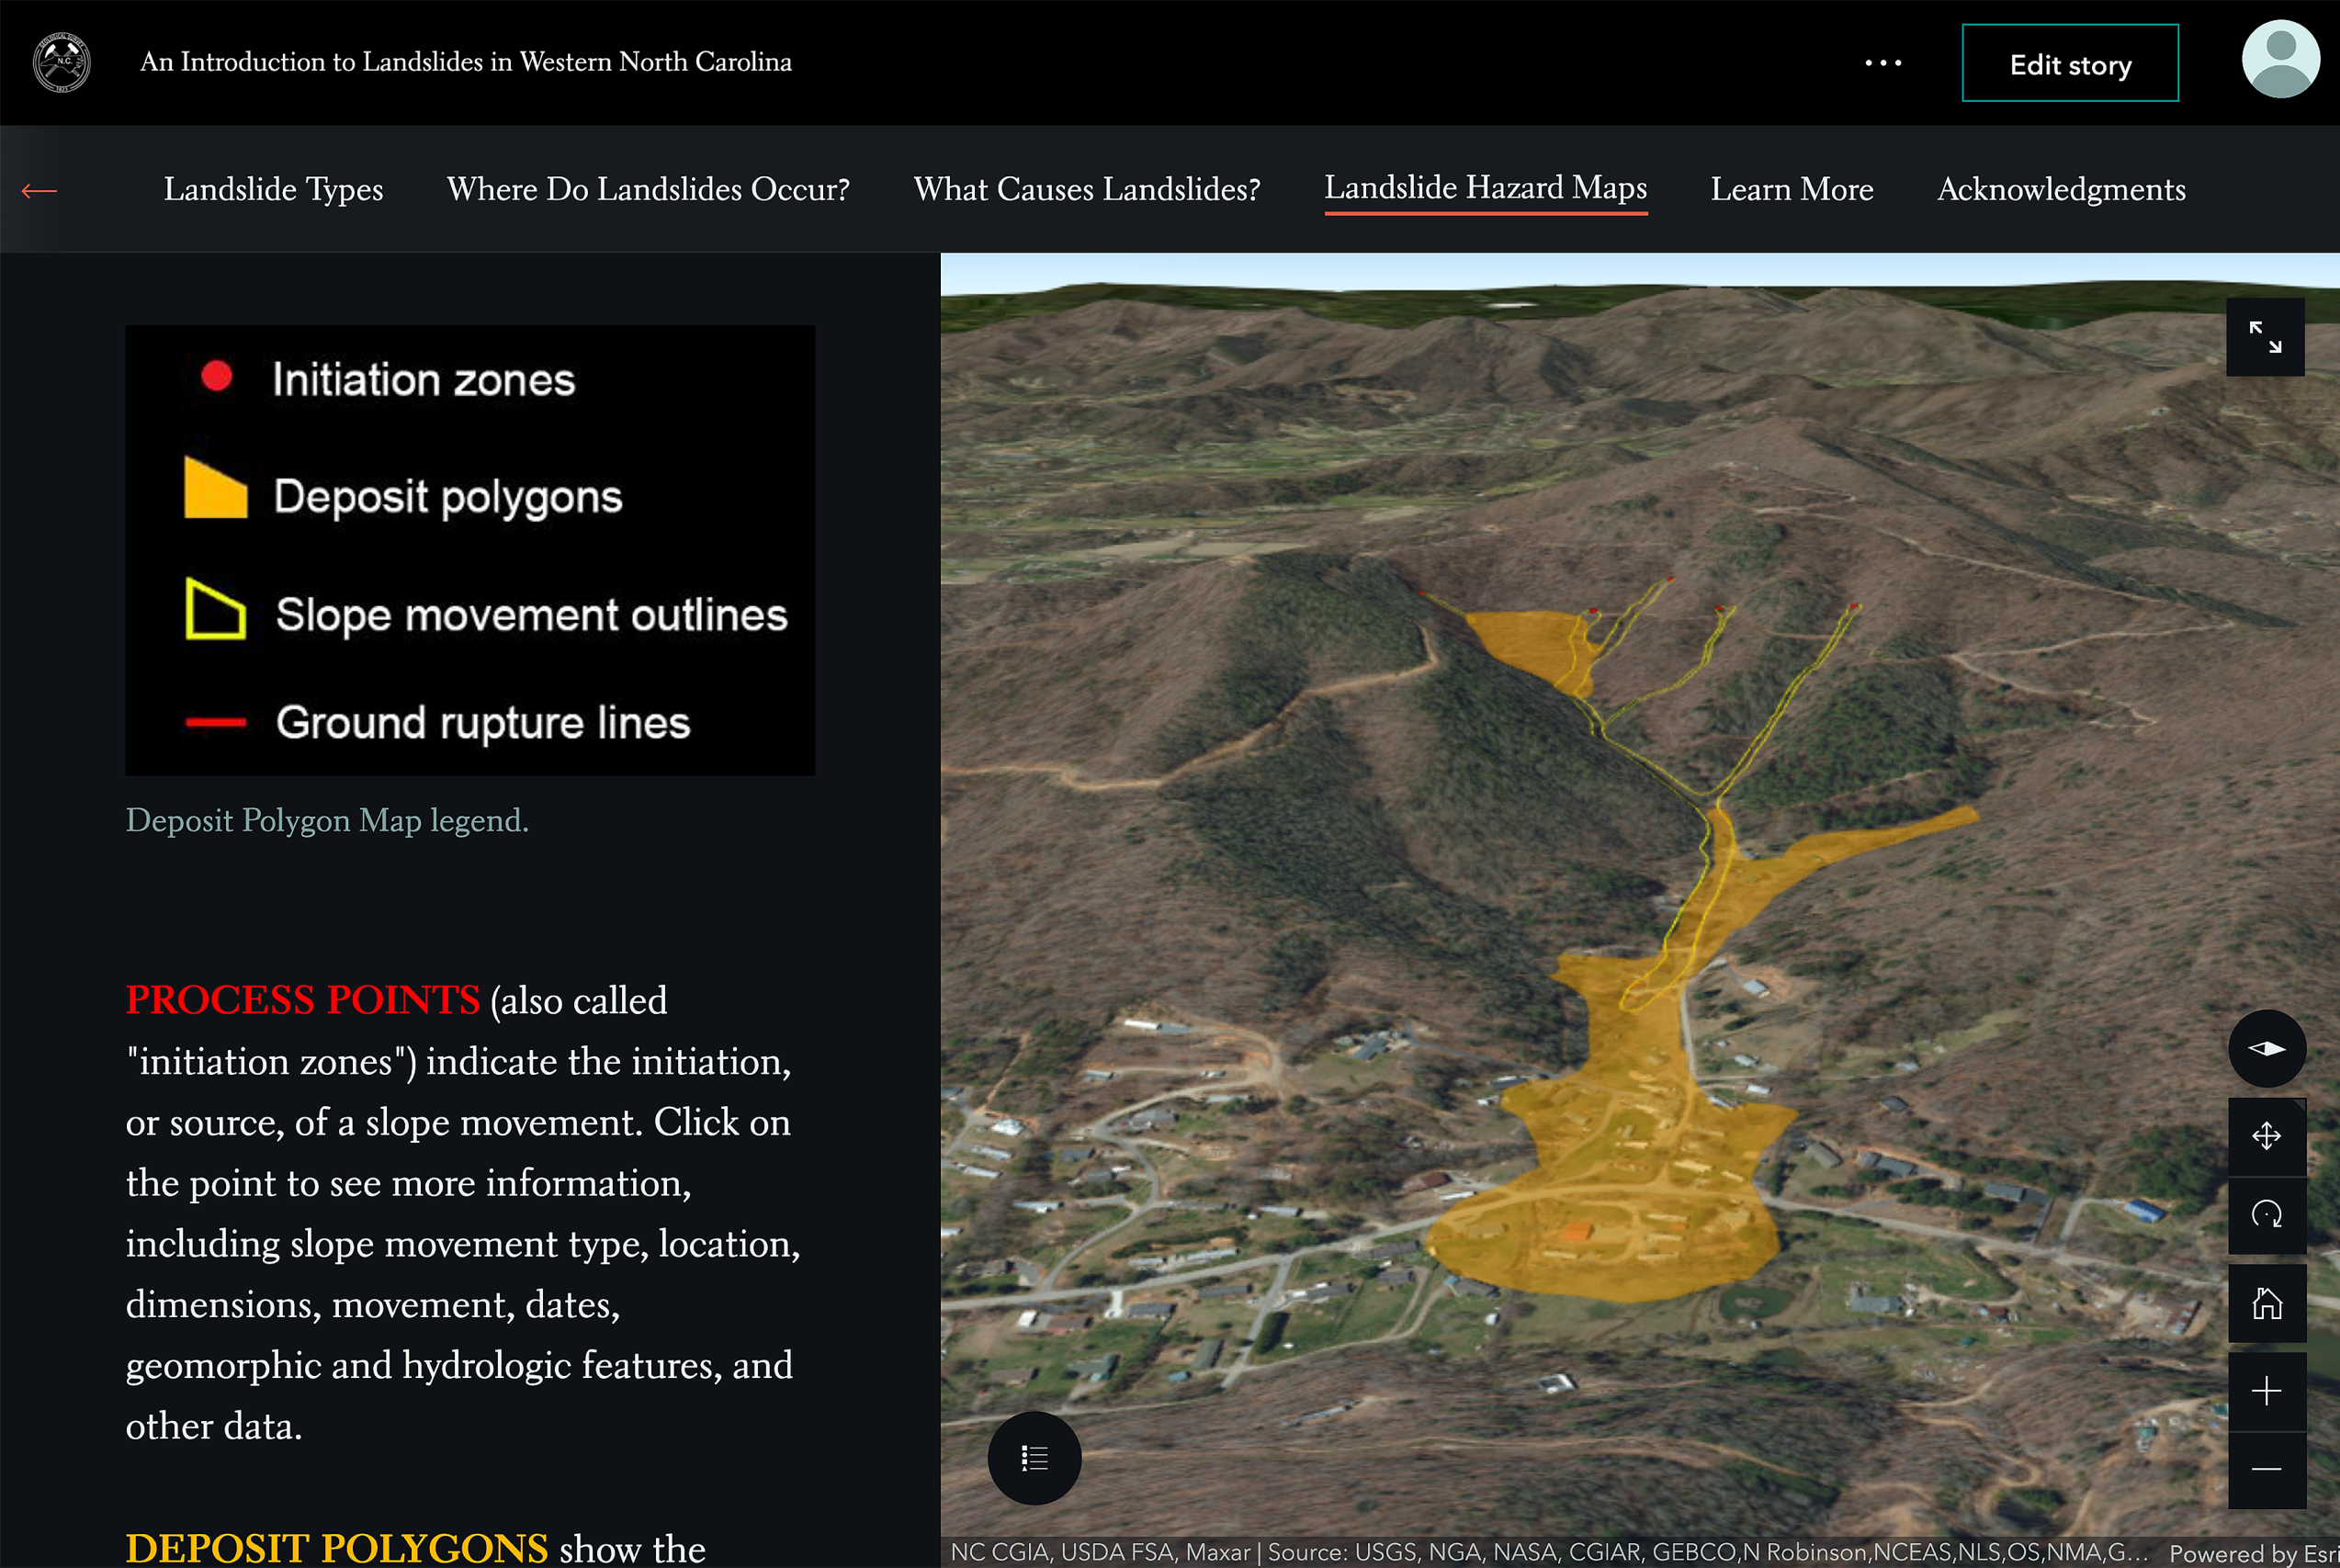Select What Causes Landslides? tab
The image size is (2340, 1568).
click(1086, 189)
